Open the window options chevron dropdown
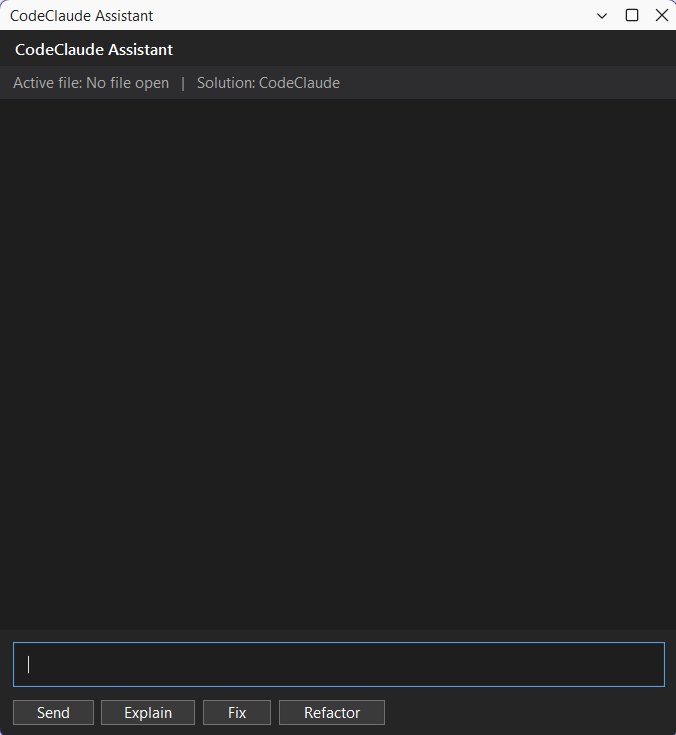Screen dimensions: 676x735 [602, 15]
